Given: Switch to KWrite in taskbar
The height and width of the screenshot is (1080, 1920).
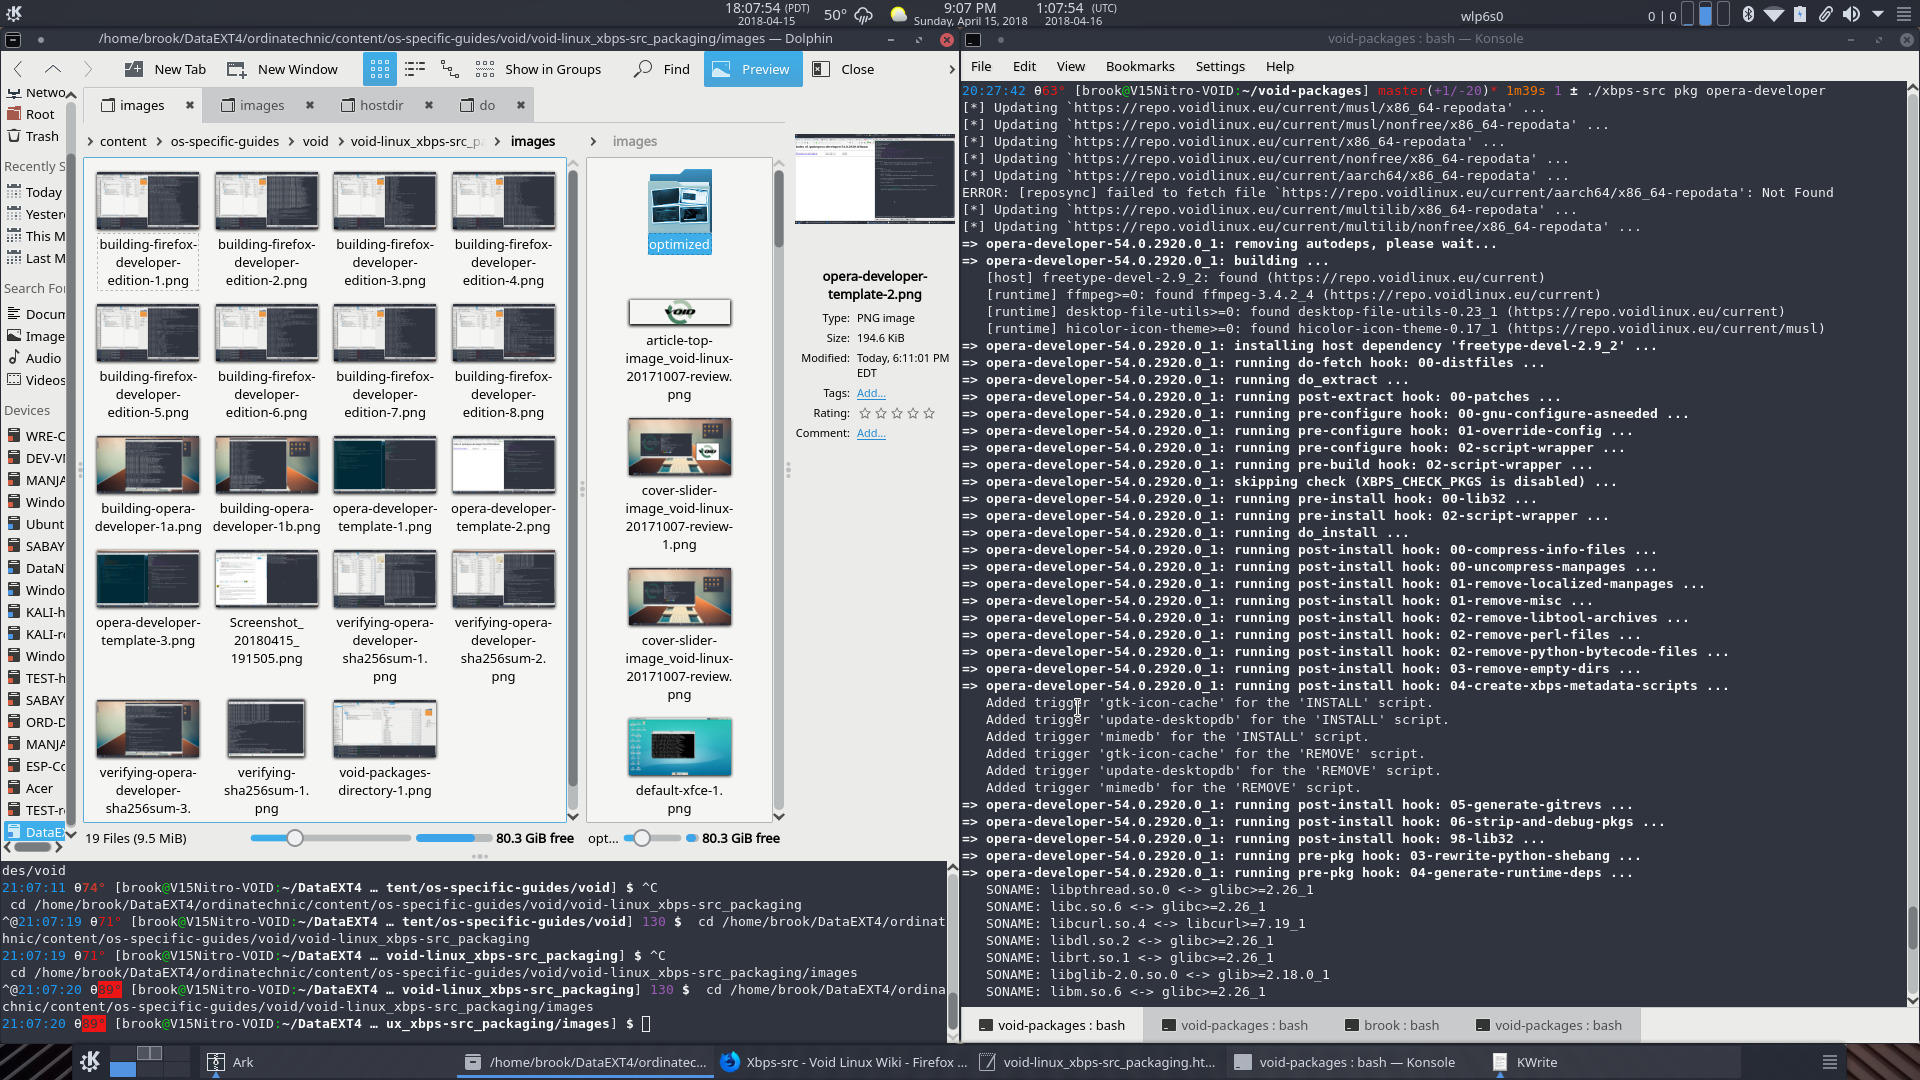Looking at the screenshot, I should click(1525, 1062).
